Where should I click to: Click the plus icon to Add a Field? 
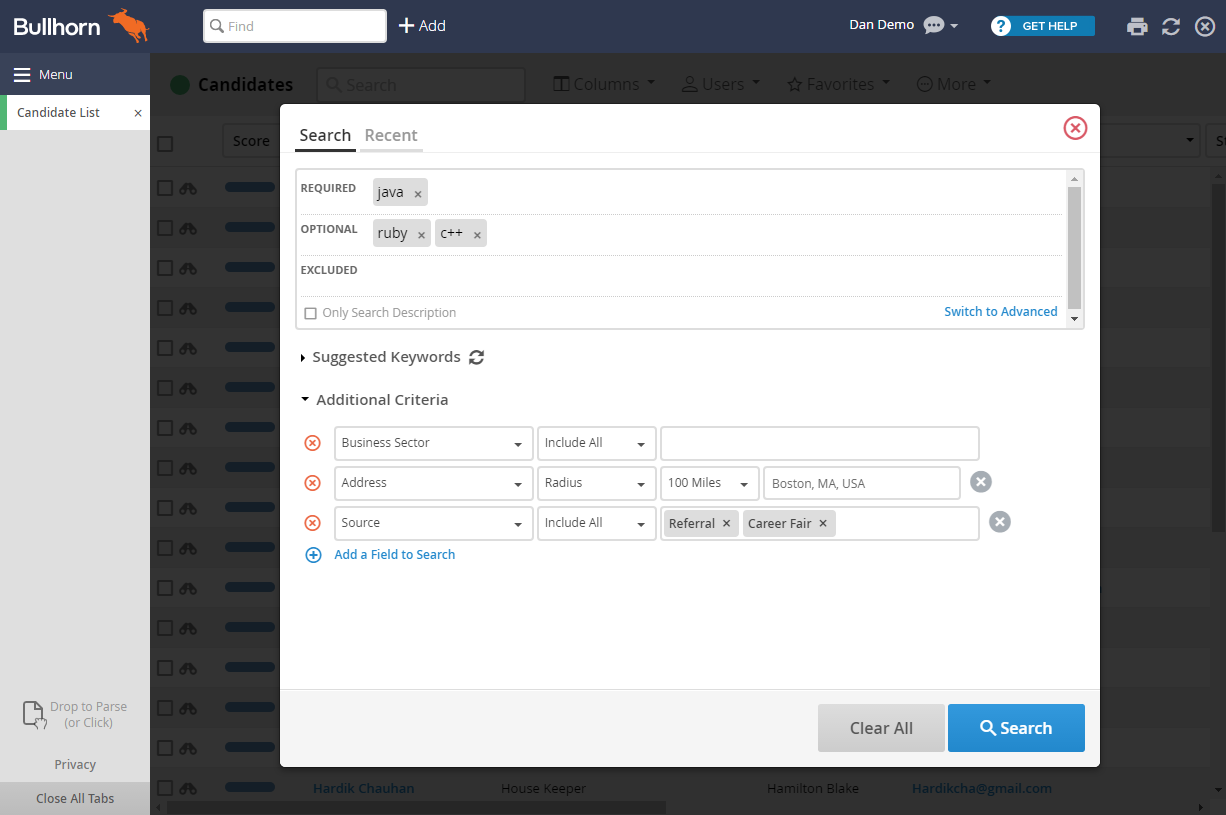click(313, 554)
